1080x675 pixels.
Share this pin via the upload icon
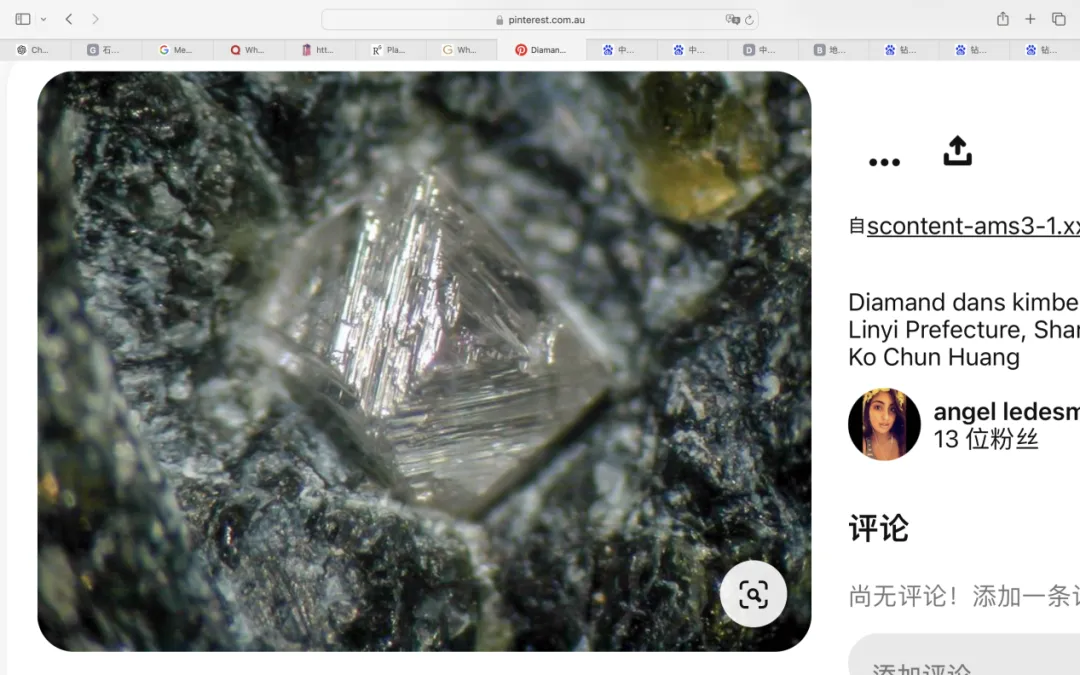[x=957, y=151]
